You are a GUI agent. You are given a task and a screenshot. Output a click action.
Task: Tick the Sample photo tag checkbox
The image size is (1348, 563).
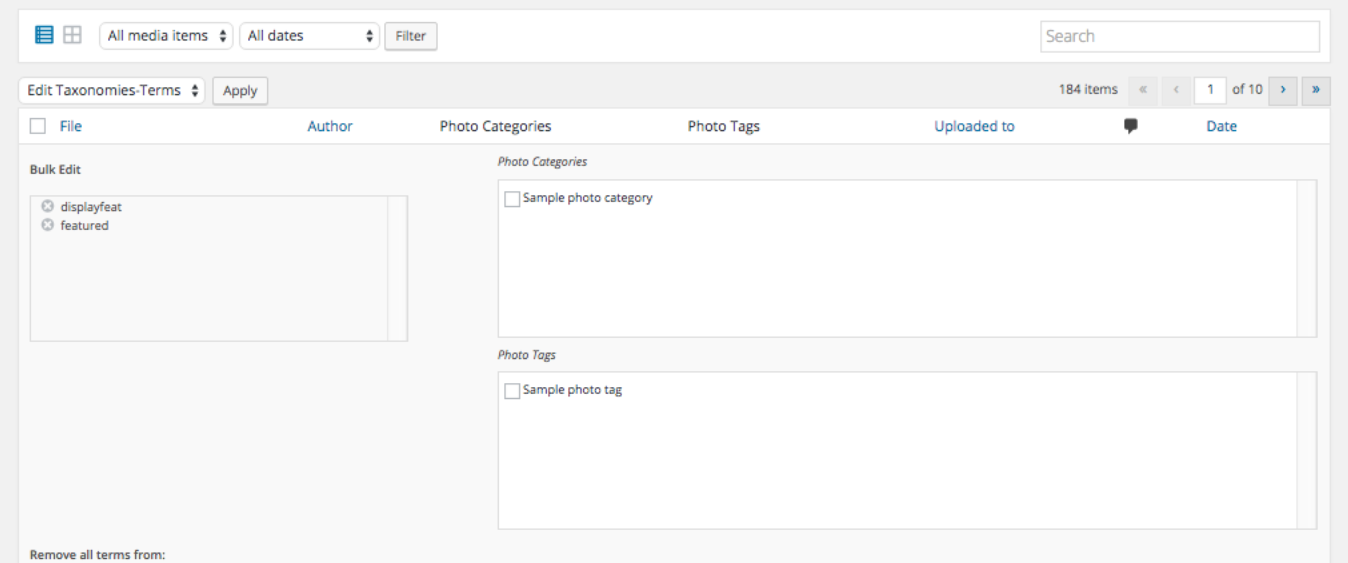[x=512, y=391]
